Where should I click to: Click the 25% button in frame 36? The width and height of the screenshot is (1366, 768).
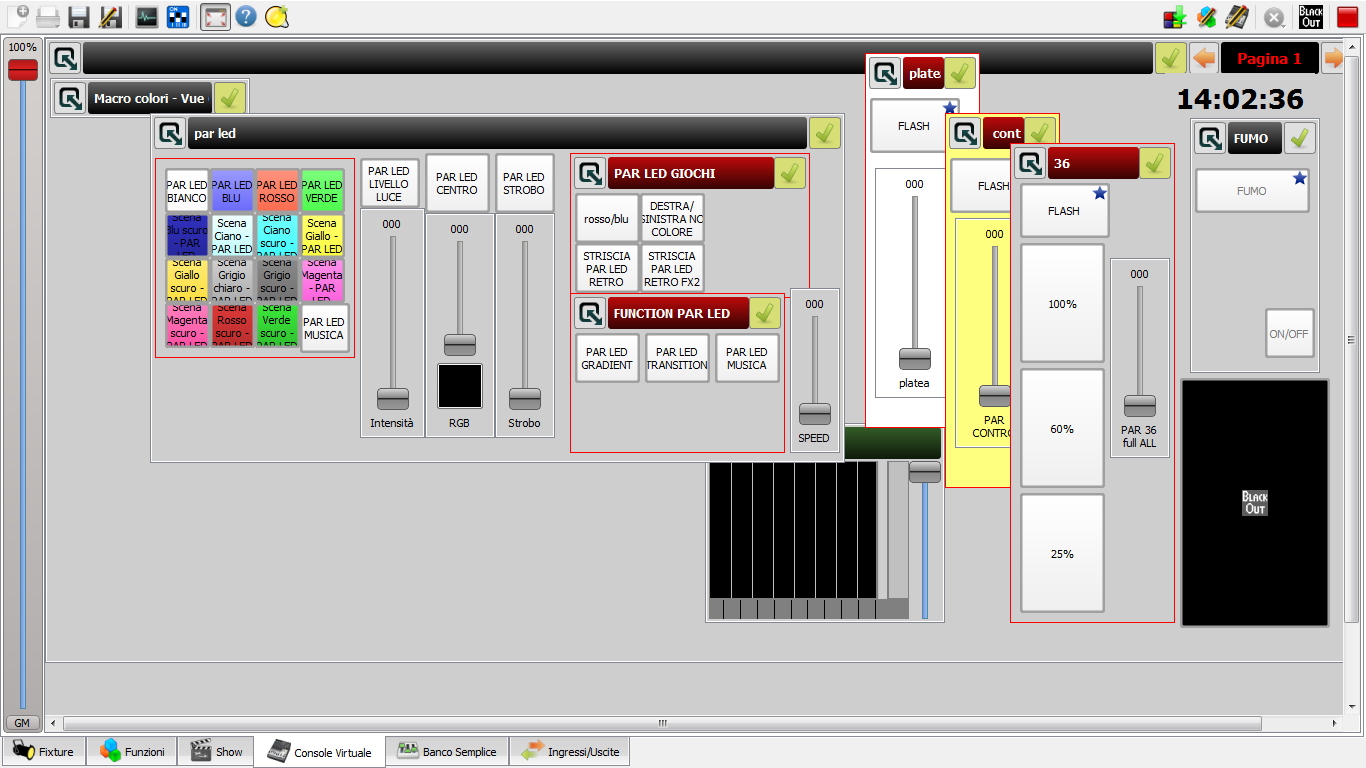click(1062, 553)
